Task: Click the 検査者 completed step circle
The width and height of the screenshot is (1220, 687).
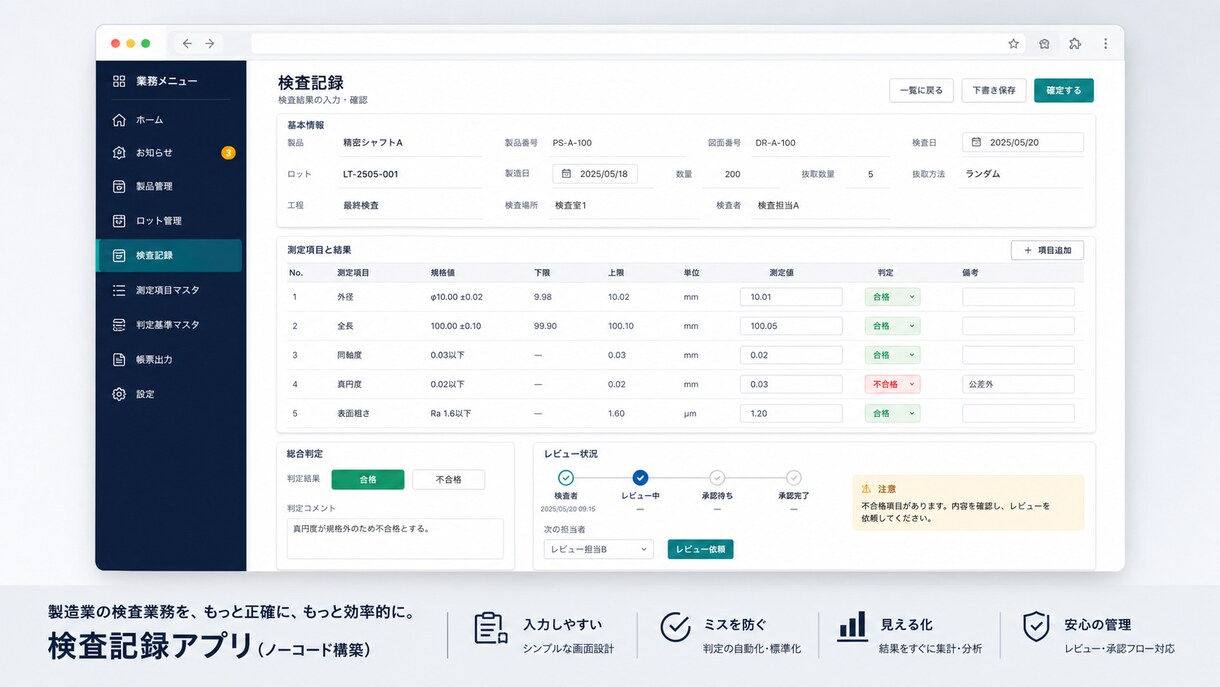Action: (x=566, y=478)
